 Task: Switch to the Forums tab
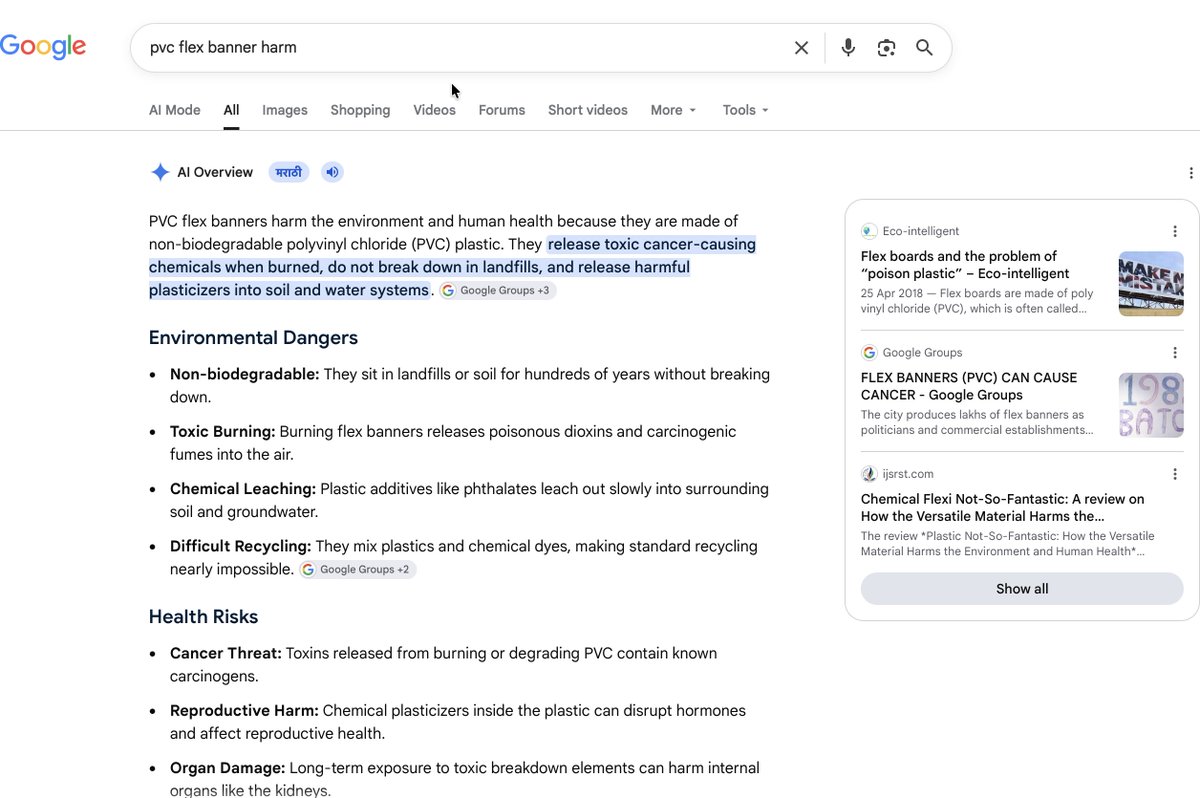coord(502,110)
